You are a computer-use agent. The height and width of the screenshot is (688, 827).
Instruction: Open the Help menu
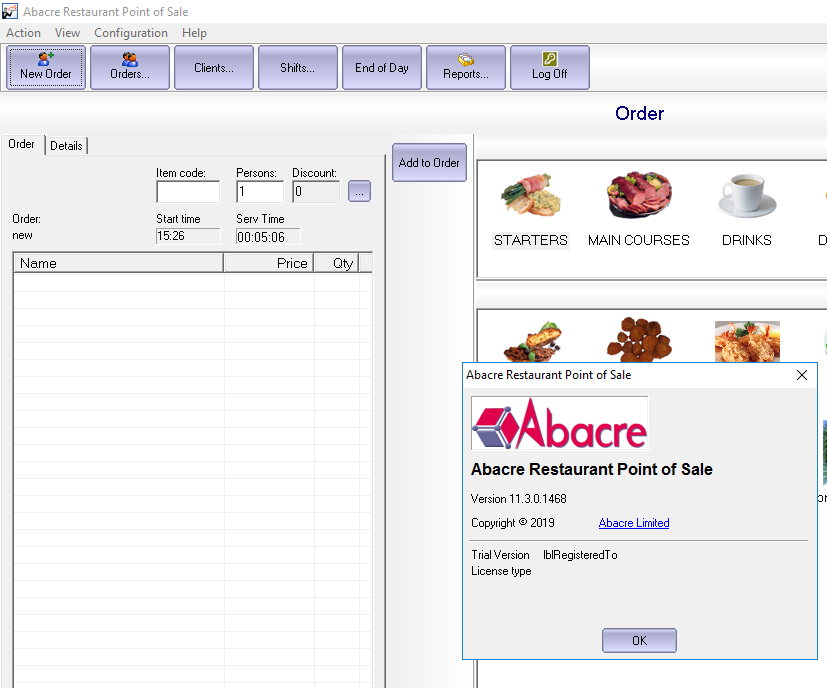click(x=194, y=33)
